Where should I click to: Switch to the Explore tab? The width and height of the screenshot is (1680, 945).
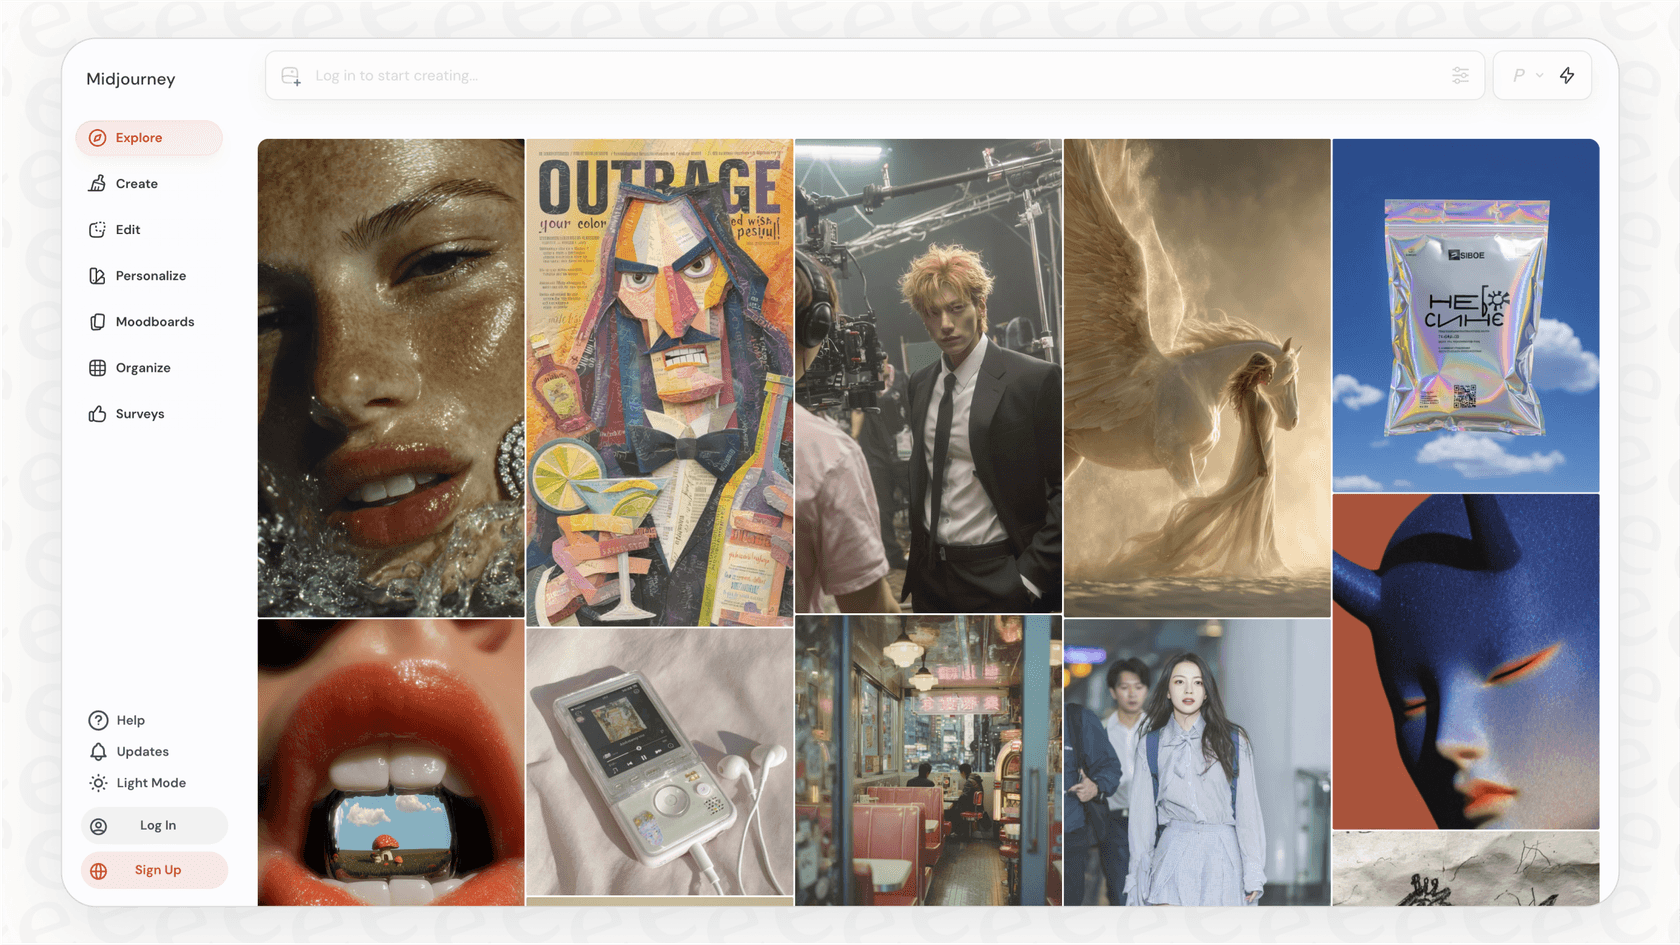pos(138,137)
